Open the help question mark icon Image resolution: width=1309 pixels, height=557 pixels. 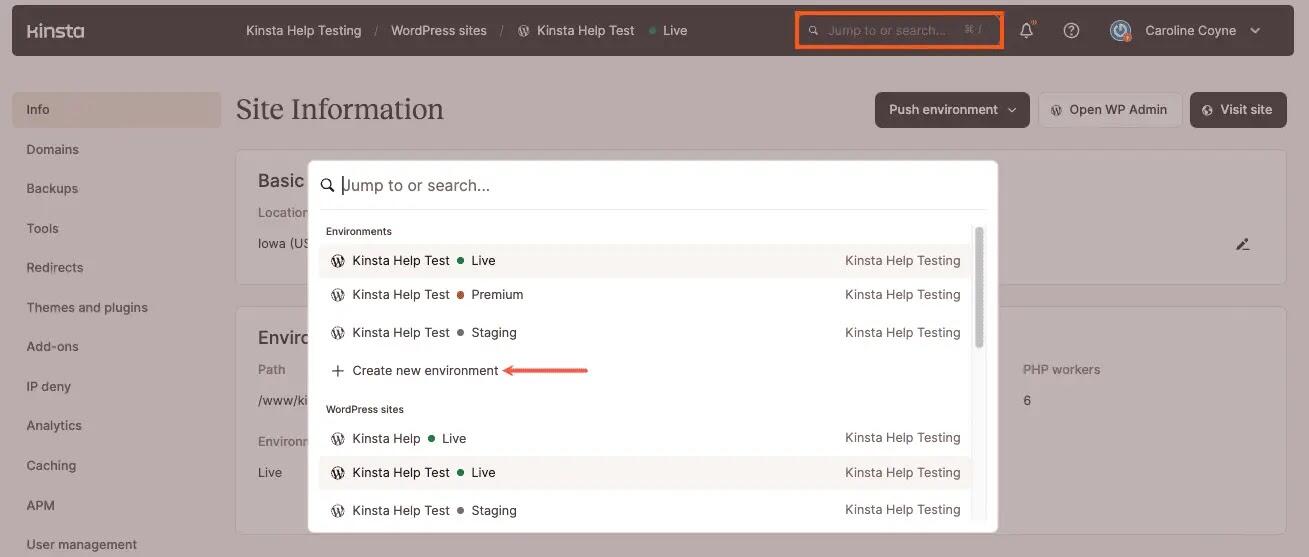pos(1071,31)
